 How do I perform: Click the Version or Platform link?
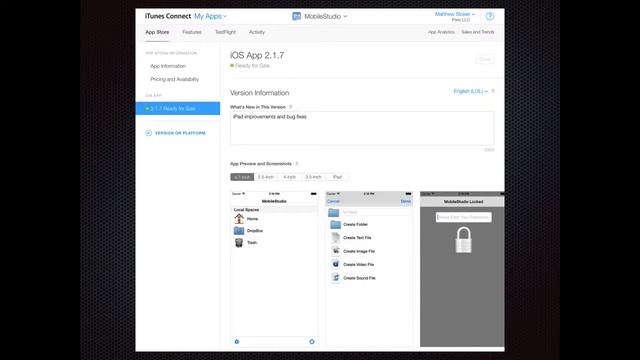(180, 133)
